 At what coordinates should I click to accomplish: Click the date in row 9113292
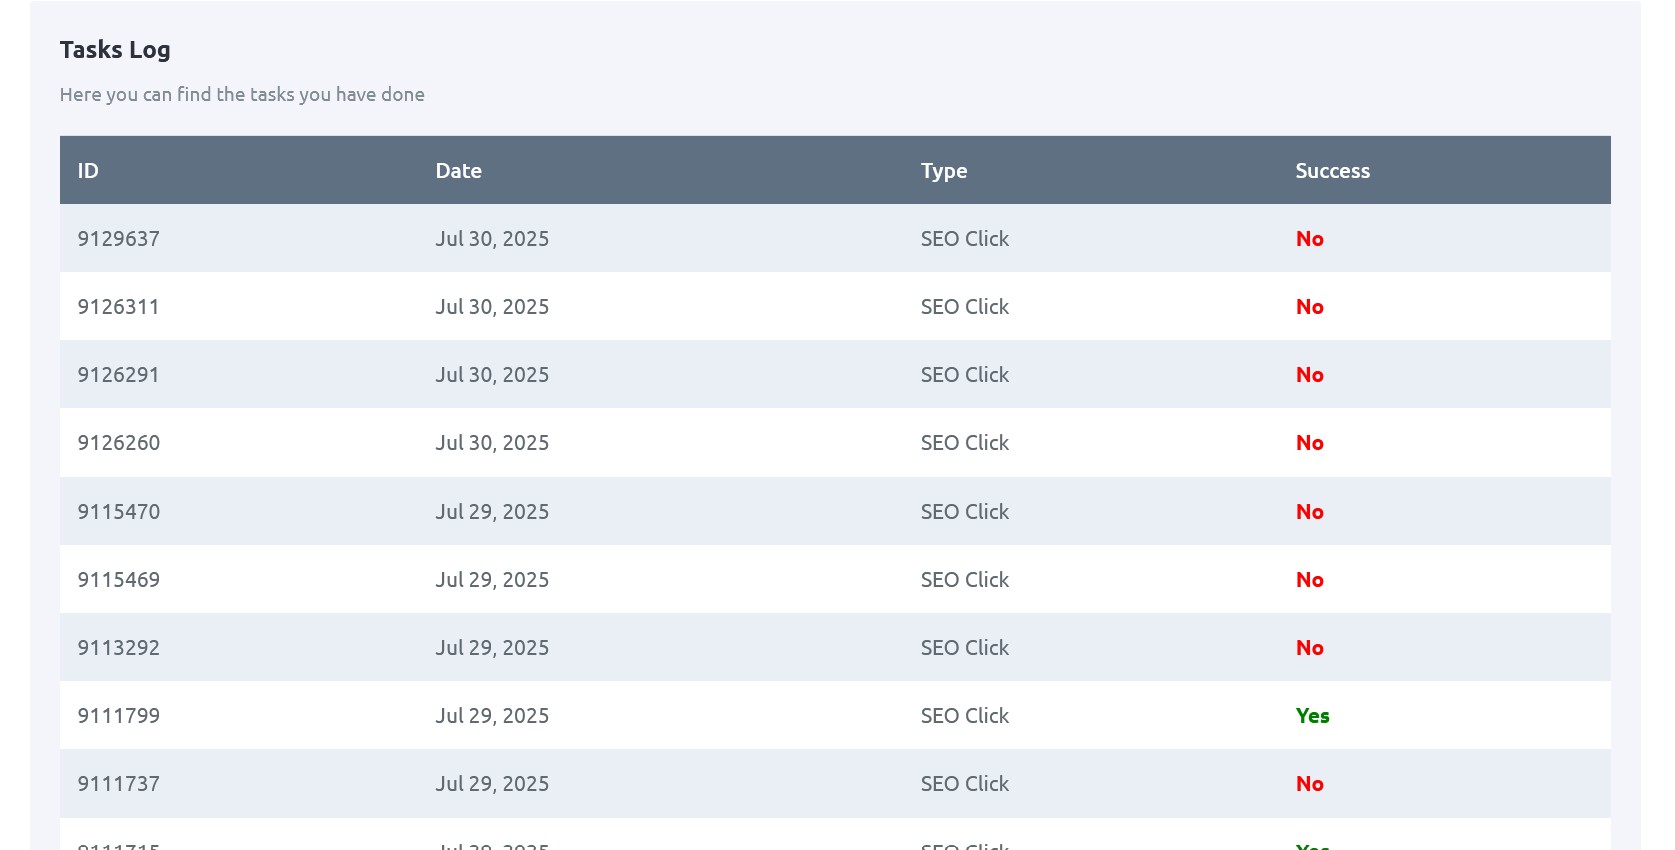coord(492,648)
